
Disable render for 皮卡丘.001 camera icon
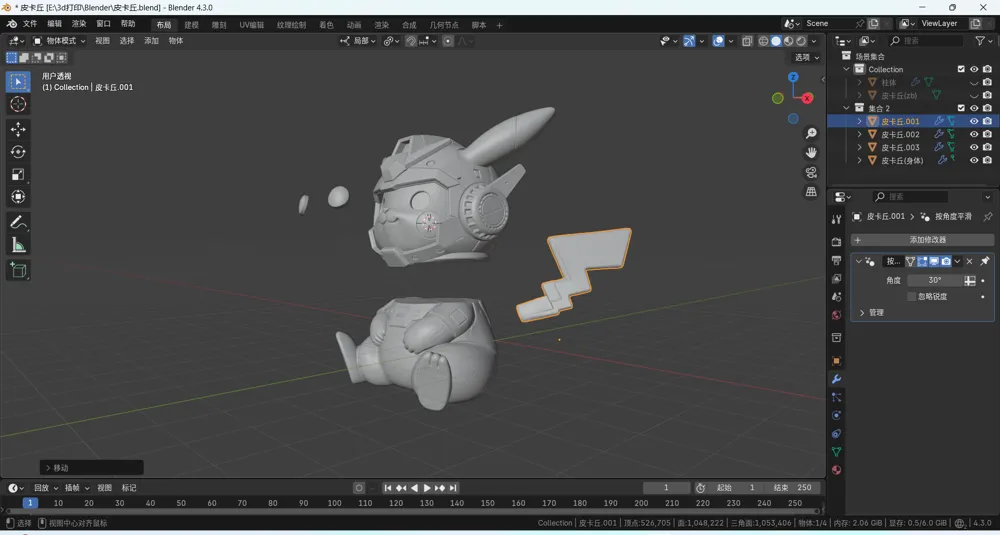pyautogui.click(x=987, y=121)
